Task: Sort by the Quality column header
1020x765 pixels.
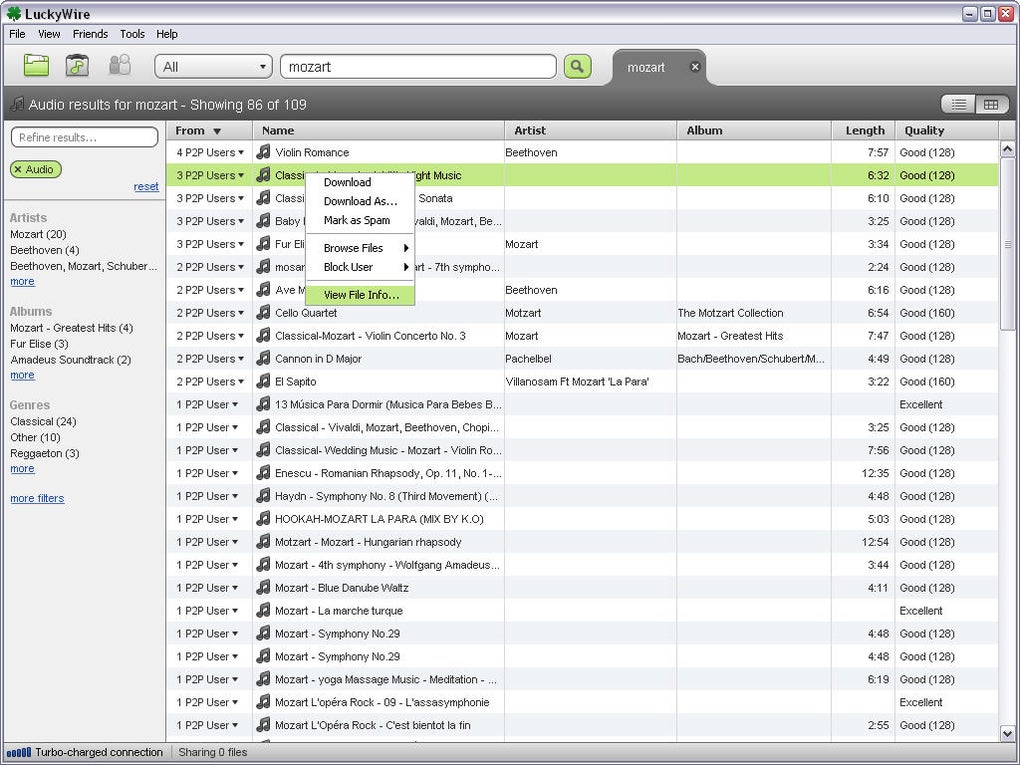Action: 946,130
